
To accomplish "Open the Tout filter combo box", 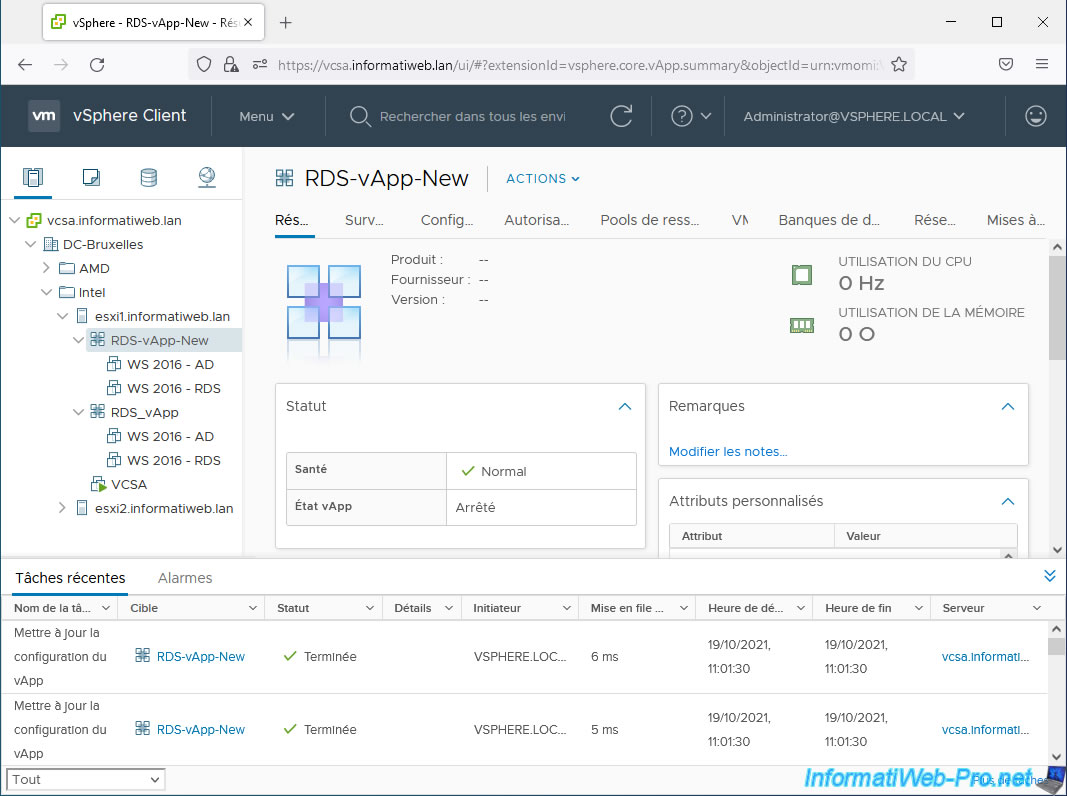I will tap(85, 779).
